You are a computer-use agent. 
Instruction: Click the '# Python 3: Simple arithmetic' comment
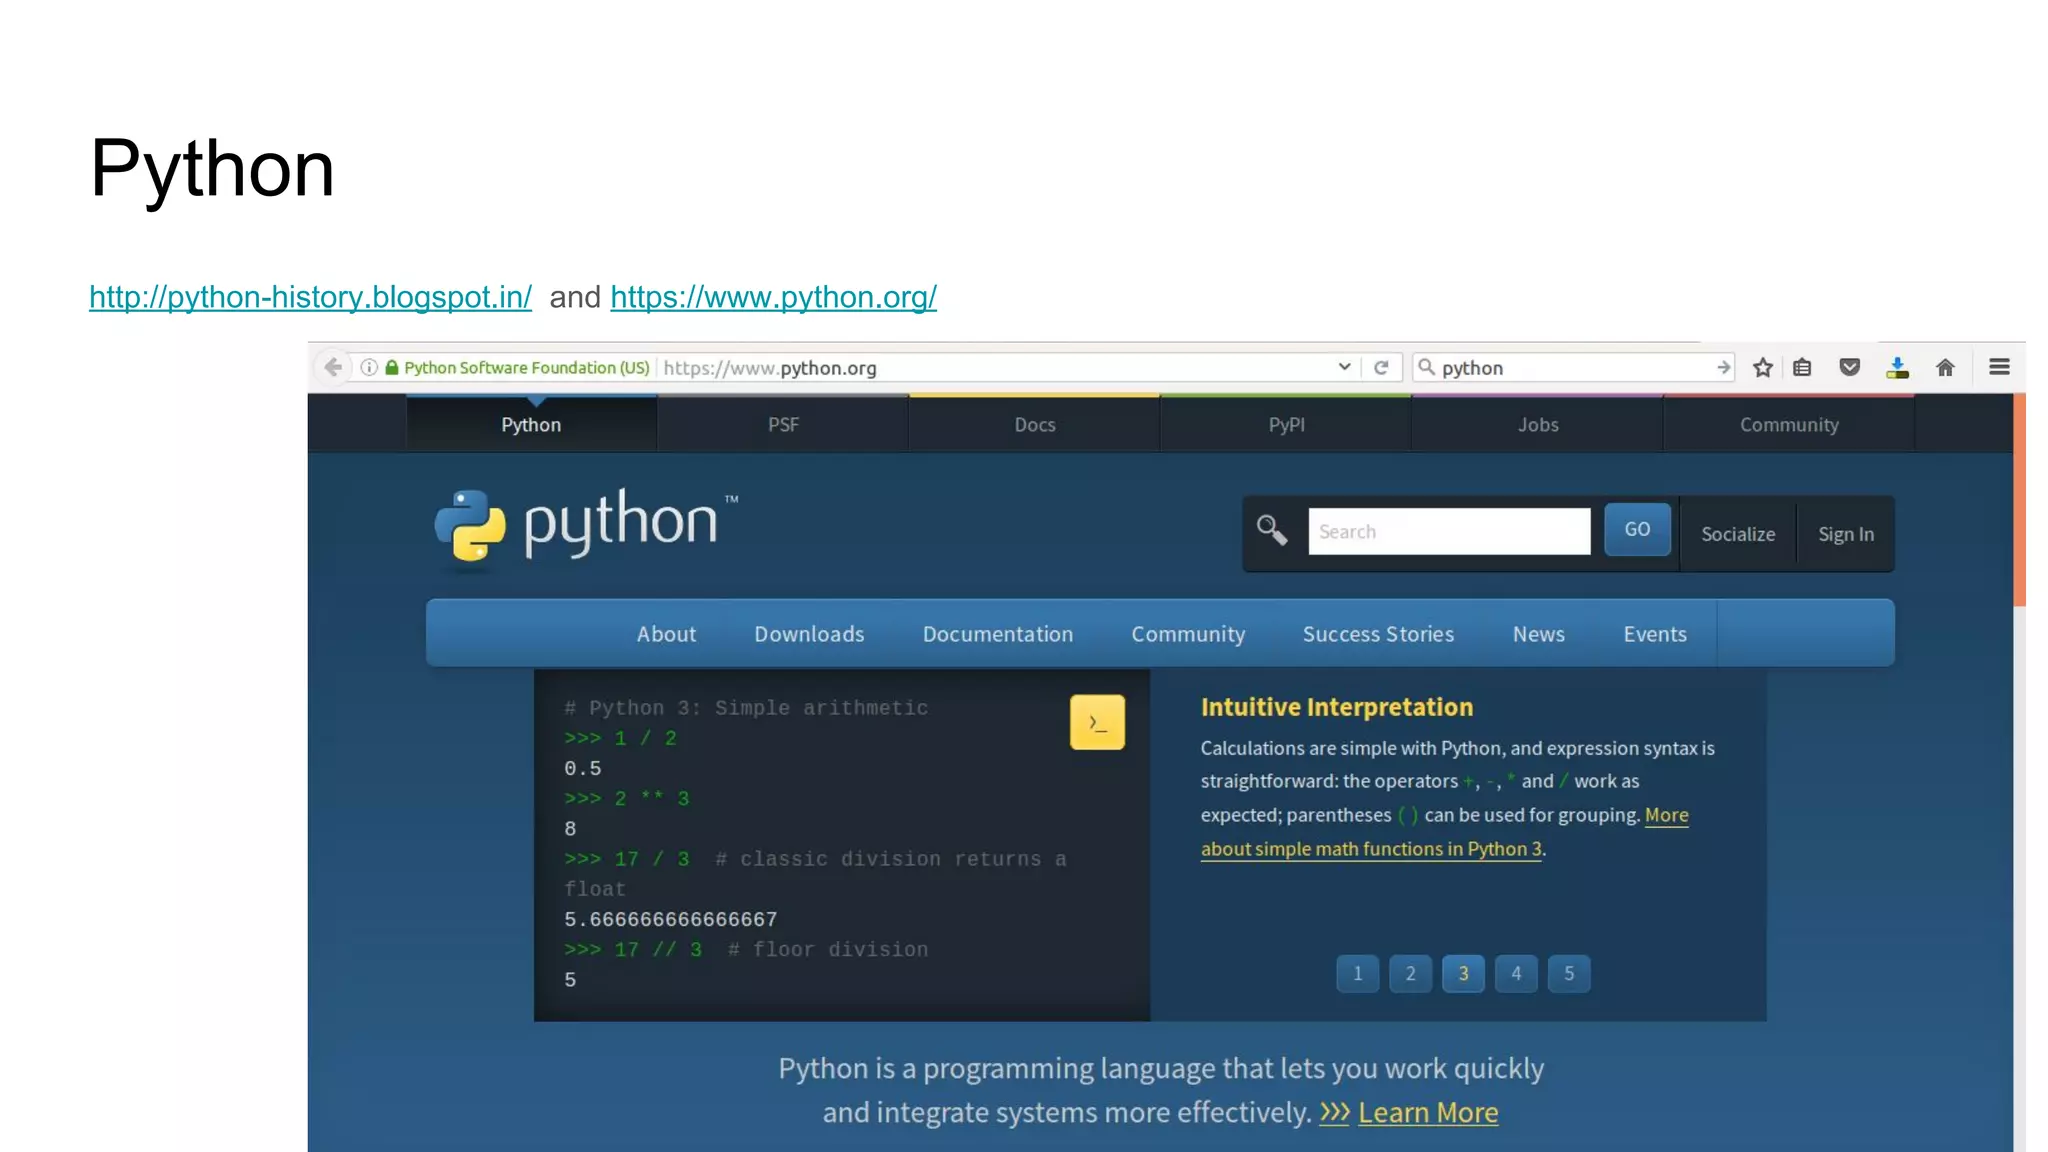pyautogui.click(x=746, y=708)
